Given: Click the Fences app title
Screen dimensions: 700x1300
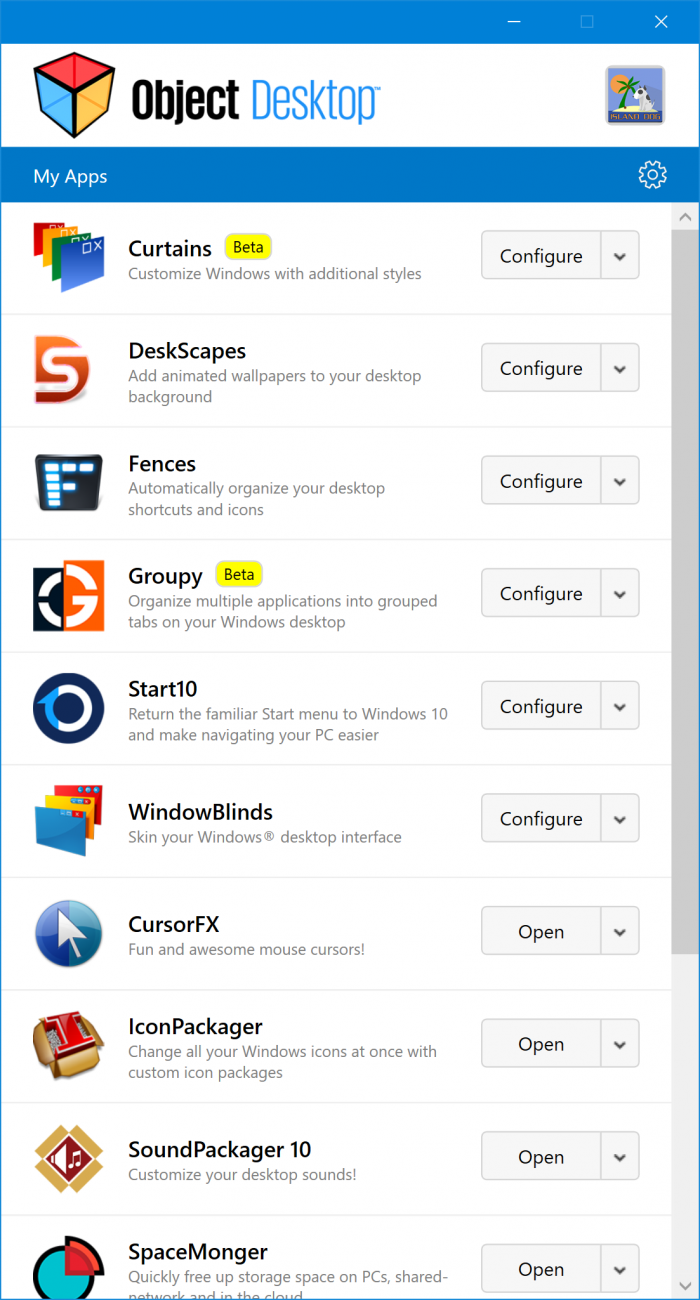Looking at the screenshot, I should click(x=162, y=464).
